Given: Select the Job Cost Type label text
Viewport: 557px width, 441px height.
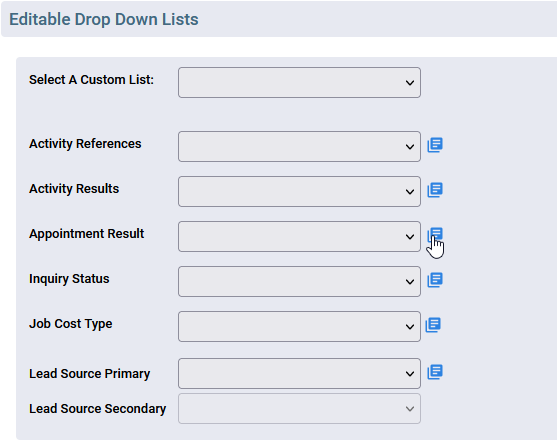Looking at the screenshot, I should tap(71, 324).
